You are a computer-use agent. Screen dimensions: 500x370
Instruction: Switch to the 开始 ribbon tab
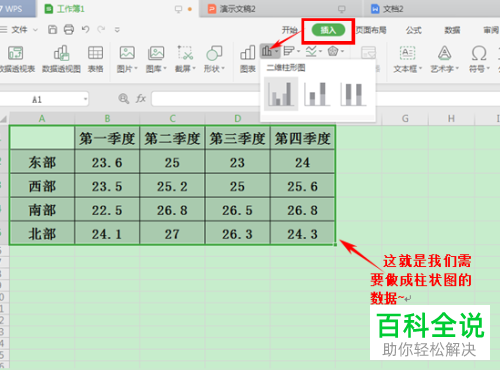(289, 30)
